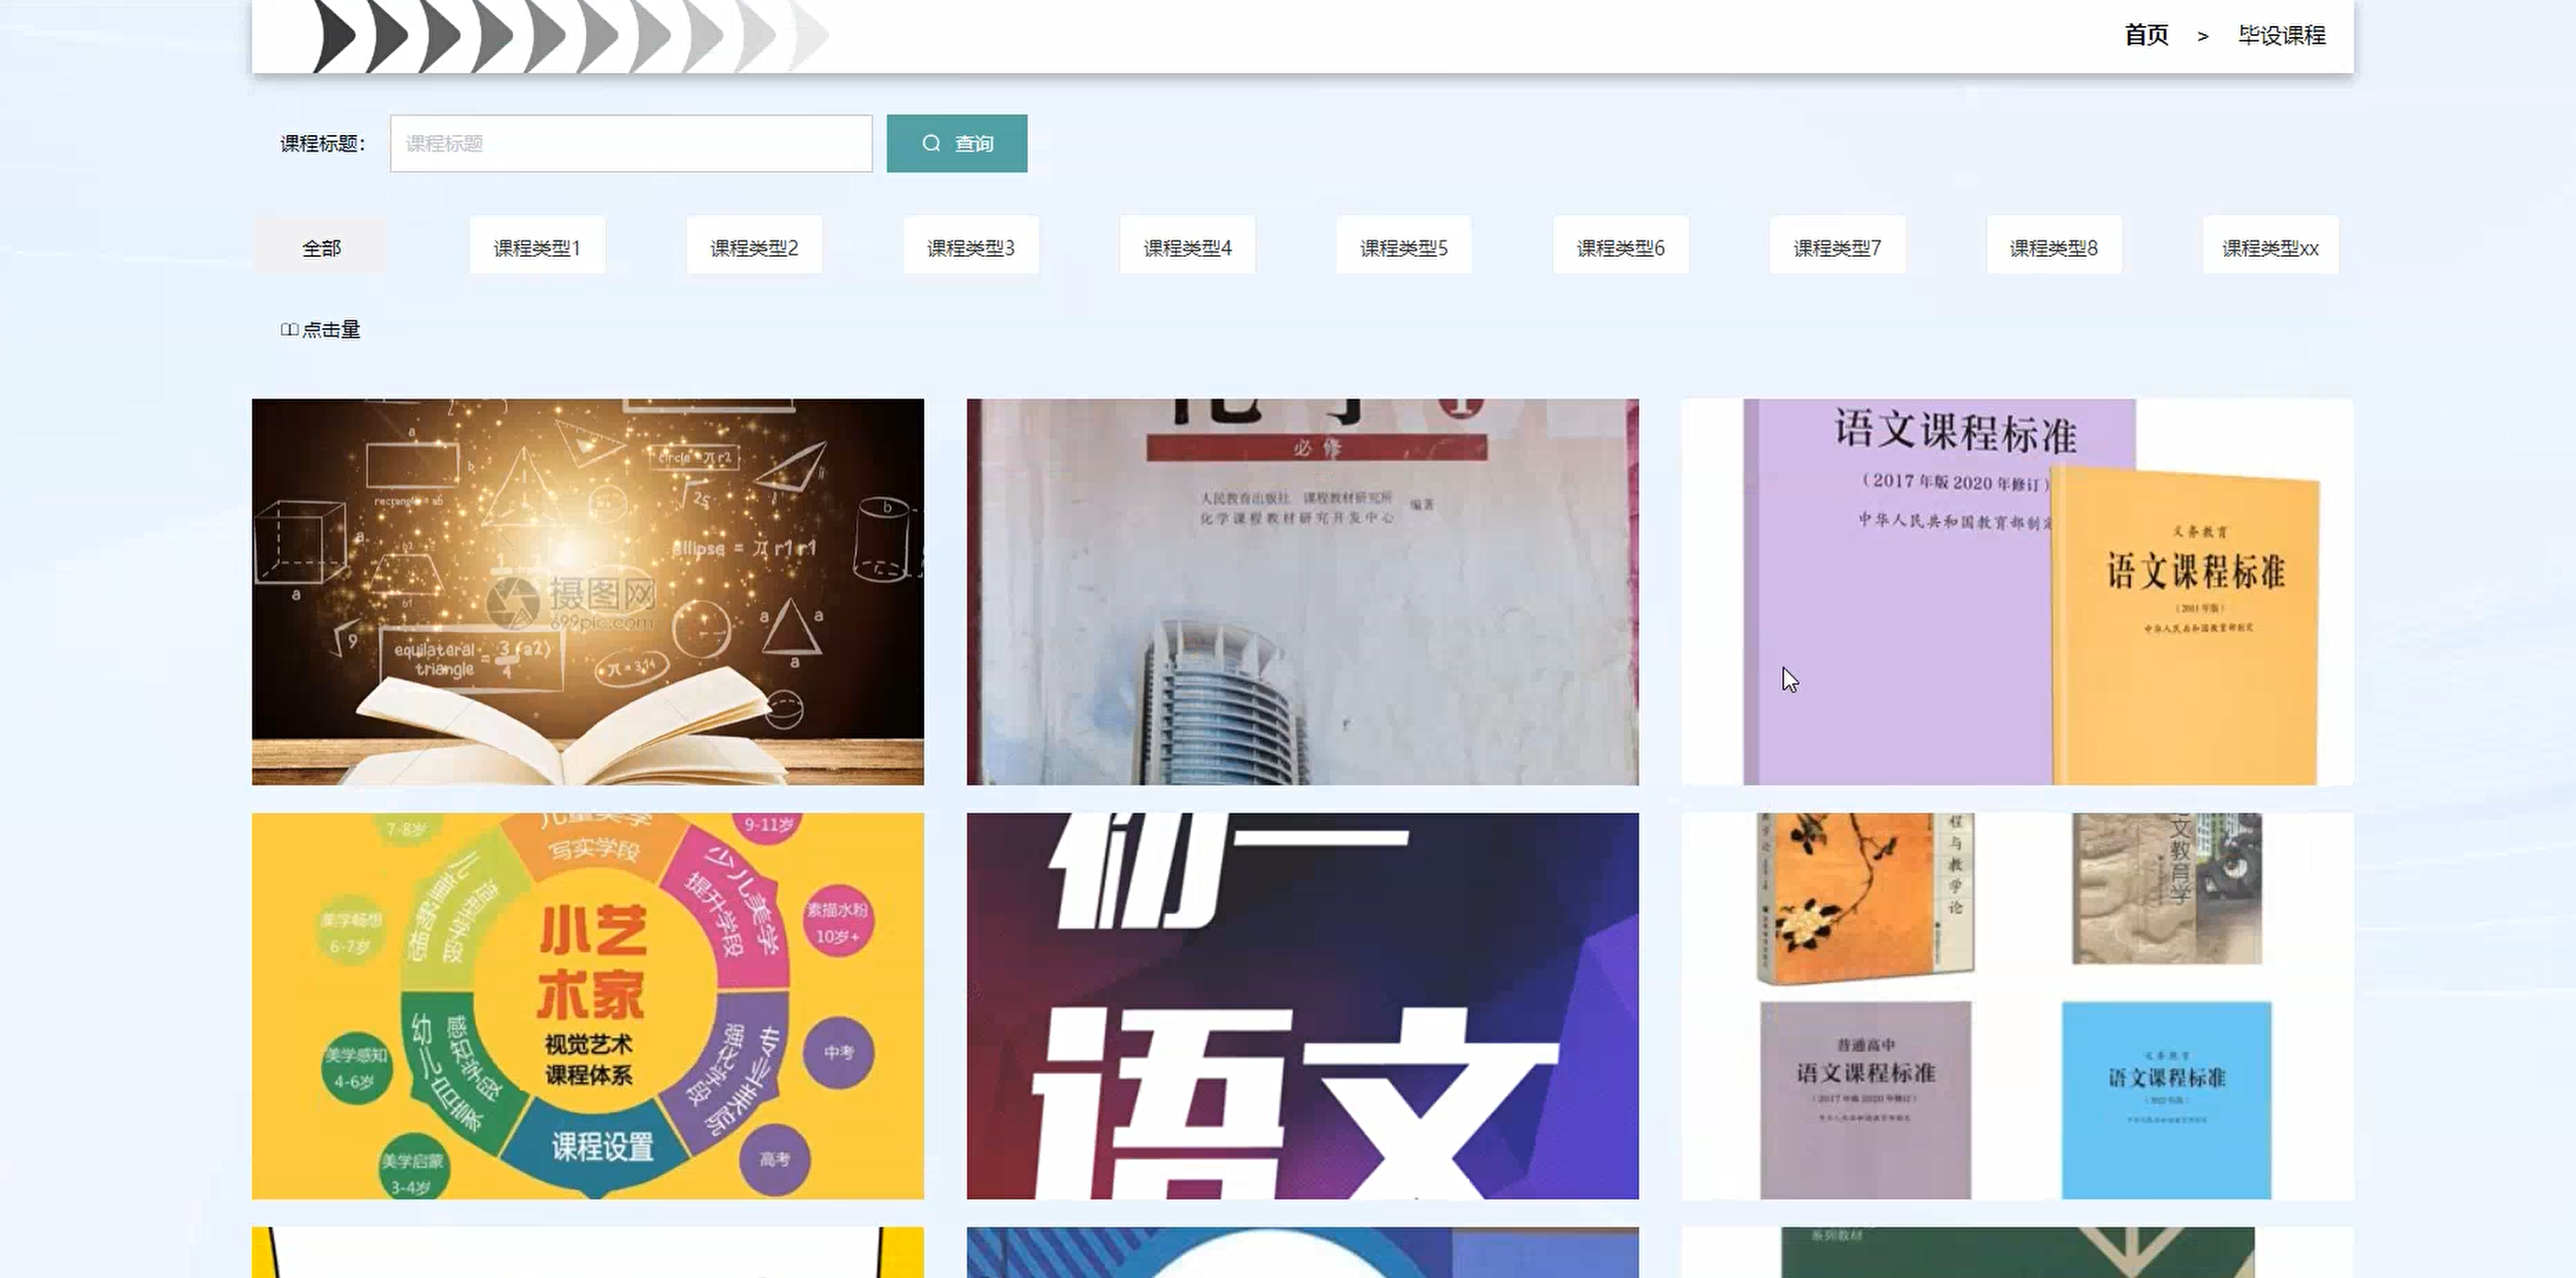Select the 全部 category tab
The height and width of the screenshot is (1278, 2576).
[x=321, y=247]
